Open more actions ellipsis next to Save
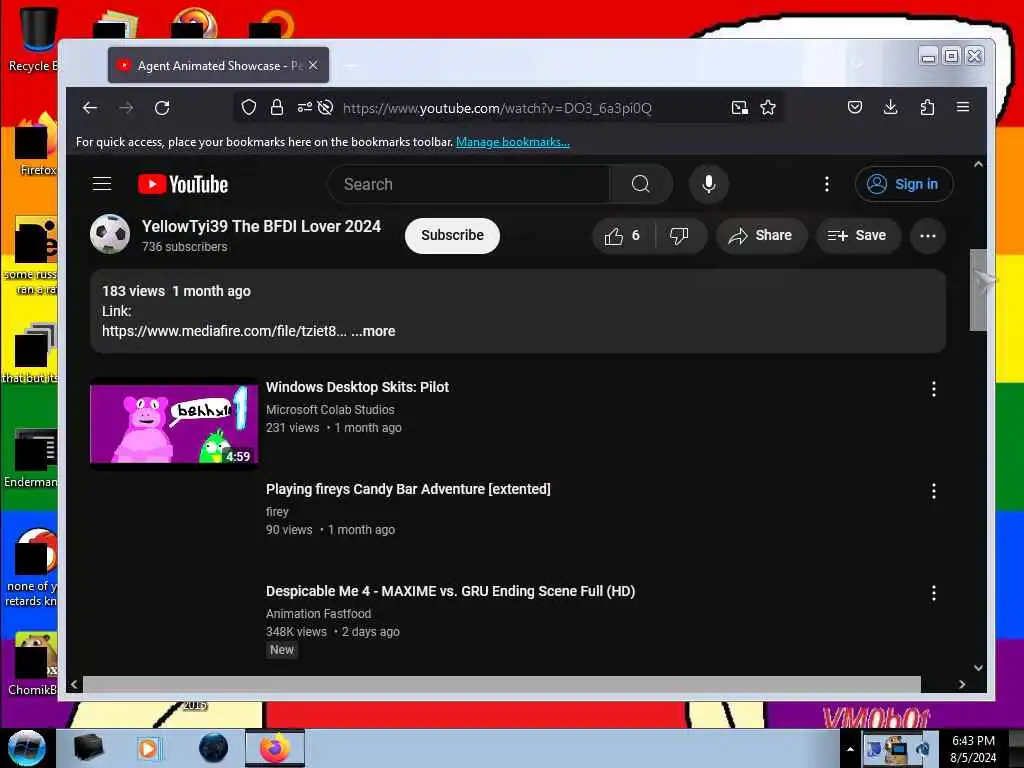 pyautogui.click(x=927, y=236)
